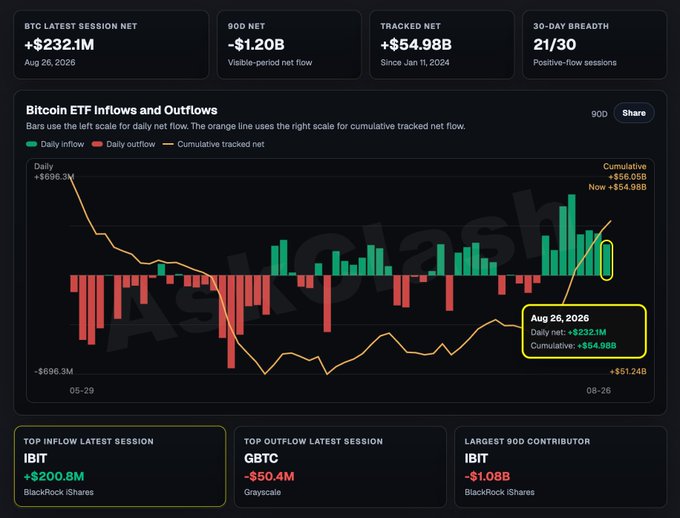This screenshot has height=518, width=680.
Task: Open the Tracked Net card
Action: [x=442, y=45]
